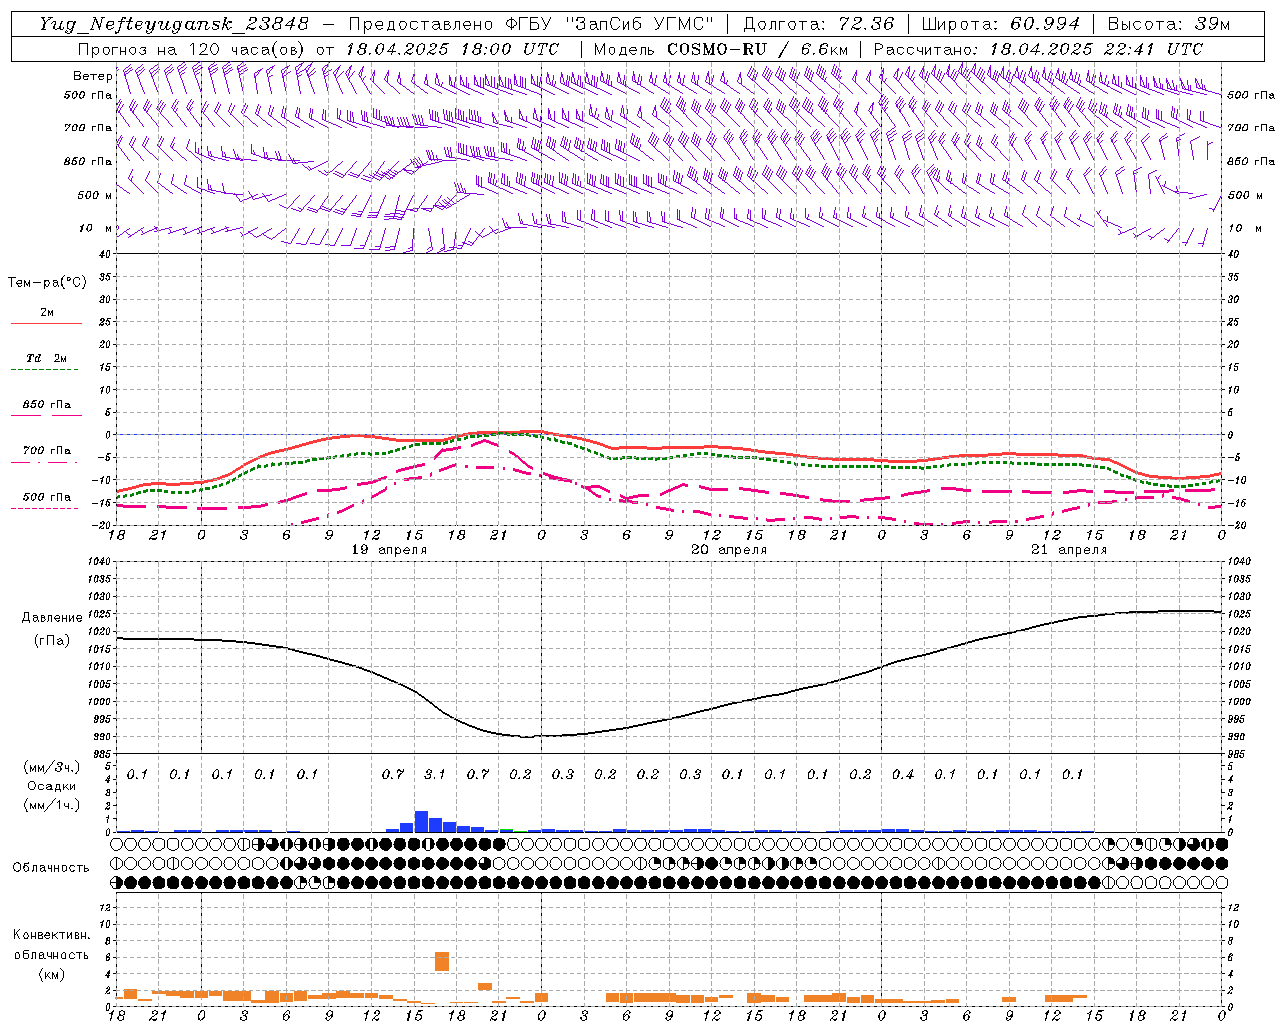Click the 'Ветер' wind panel label

(x=92, y=76)
